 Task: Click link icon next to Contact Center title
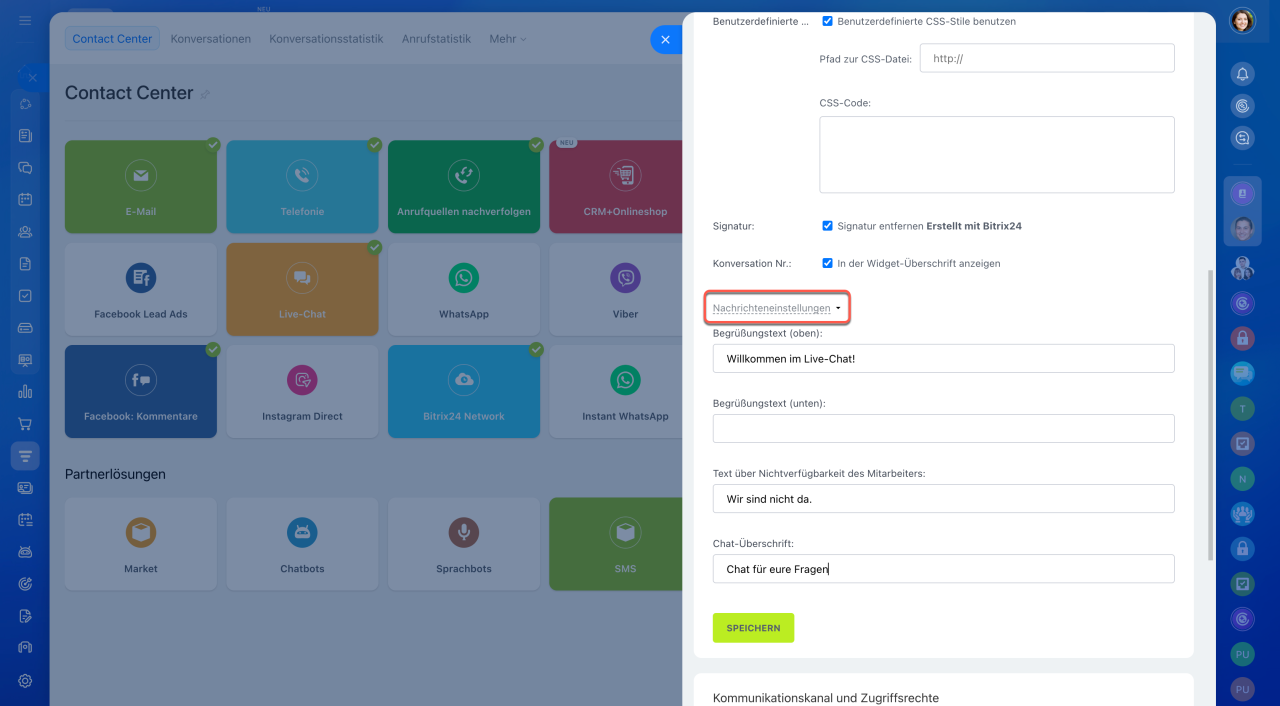(x=205, y=94)
